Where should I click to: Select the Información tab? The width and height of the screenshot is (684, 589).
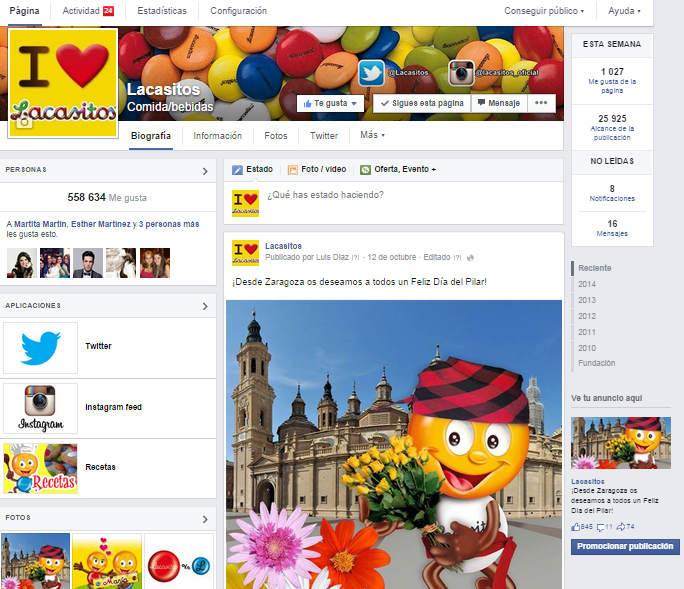(218, 136)
